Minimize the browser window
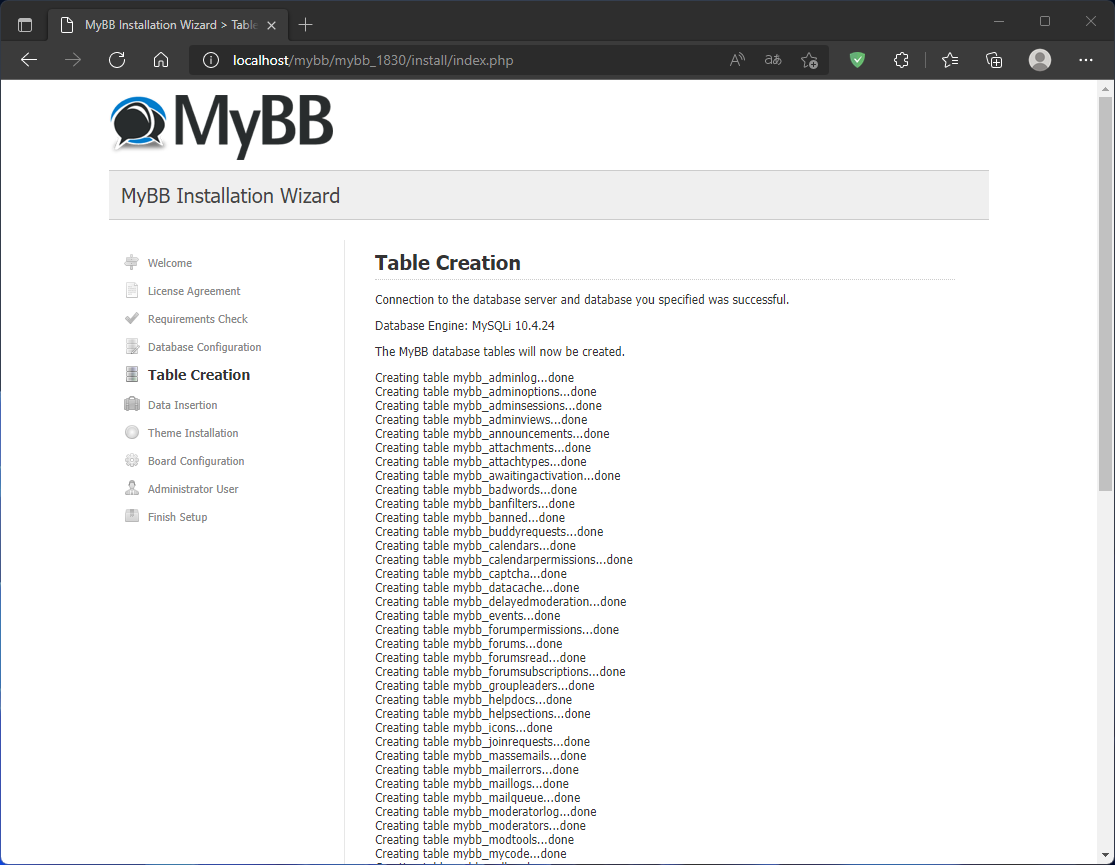Image resolution: width=1115 pixels, height=865 pixels. [x=999, y=21]
